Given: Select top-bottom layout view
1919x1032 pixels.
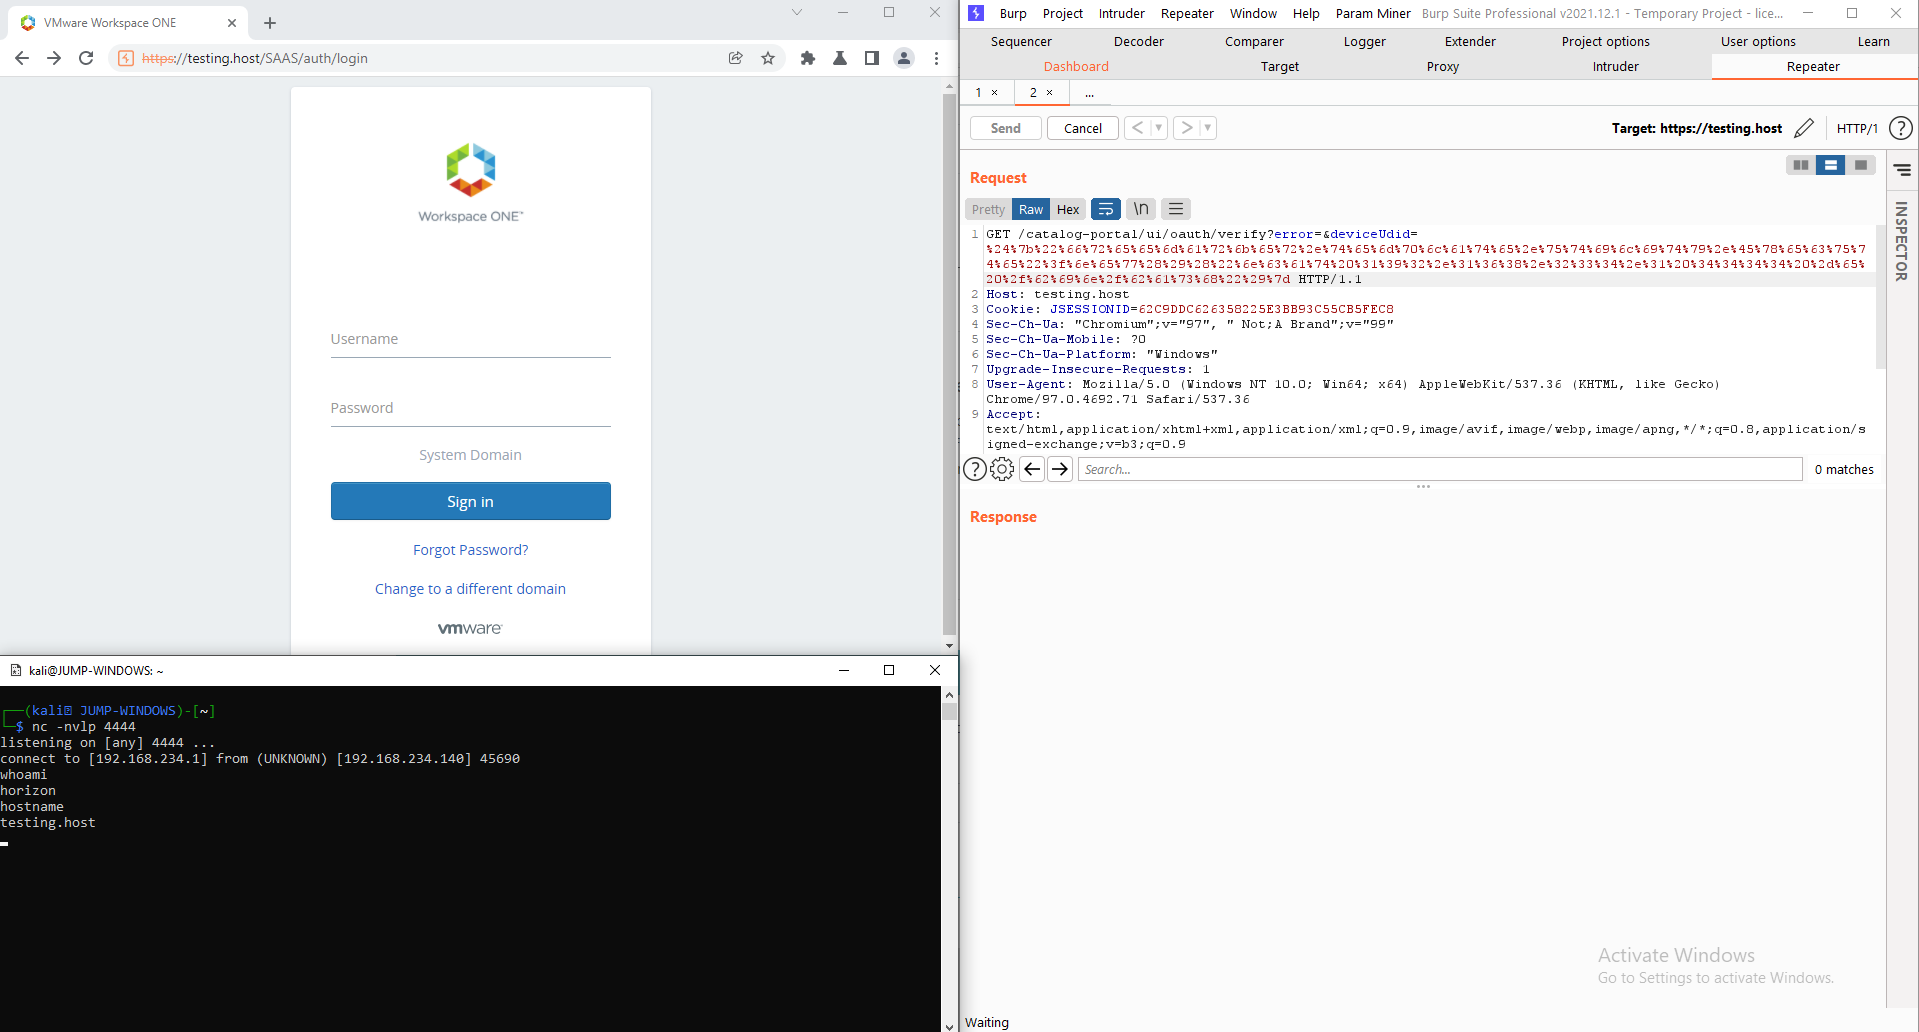Looking at the screenshot, I should point(1831,165).
